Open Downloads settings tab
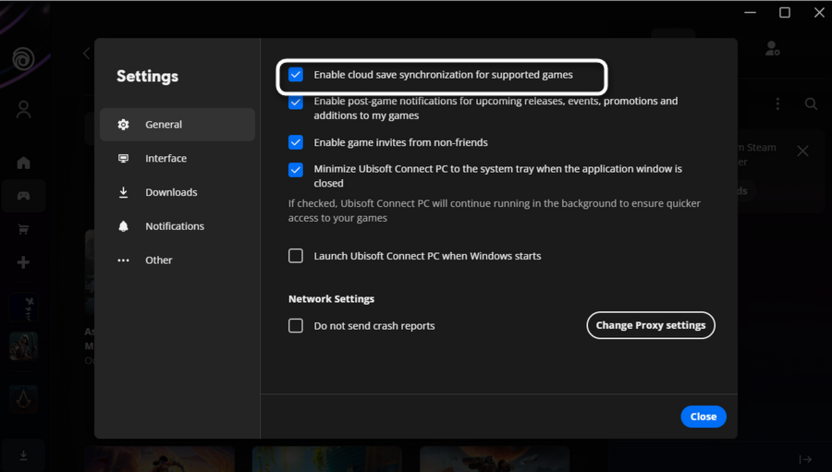 pos(177,193)
